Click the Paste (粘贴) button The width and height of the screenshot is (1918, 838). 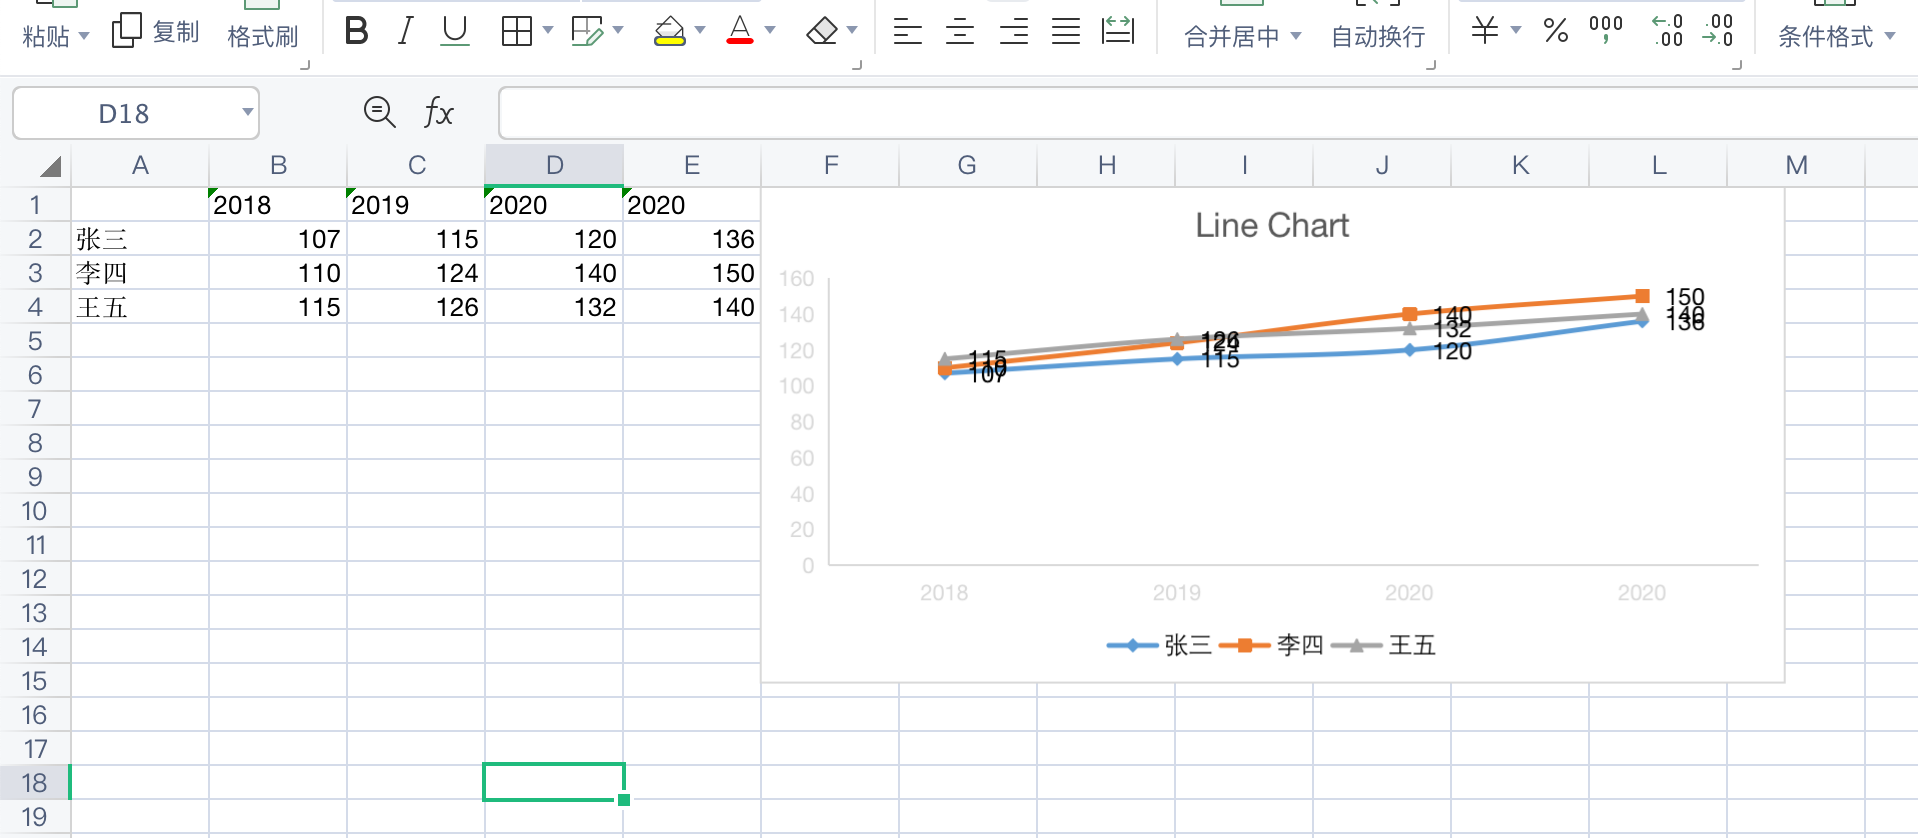pyautogui.click(x=46, y=36)
